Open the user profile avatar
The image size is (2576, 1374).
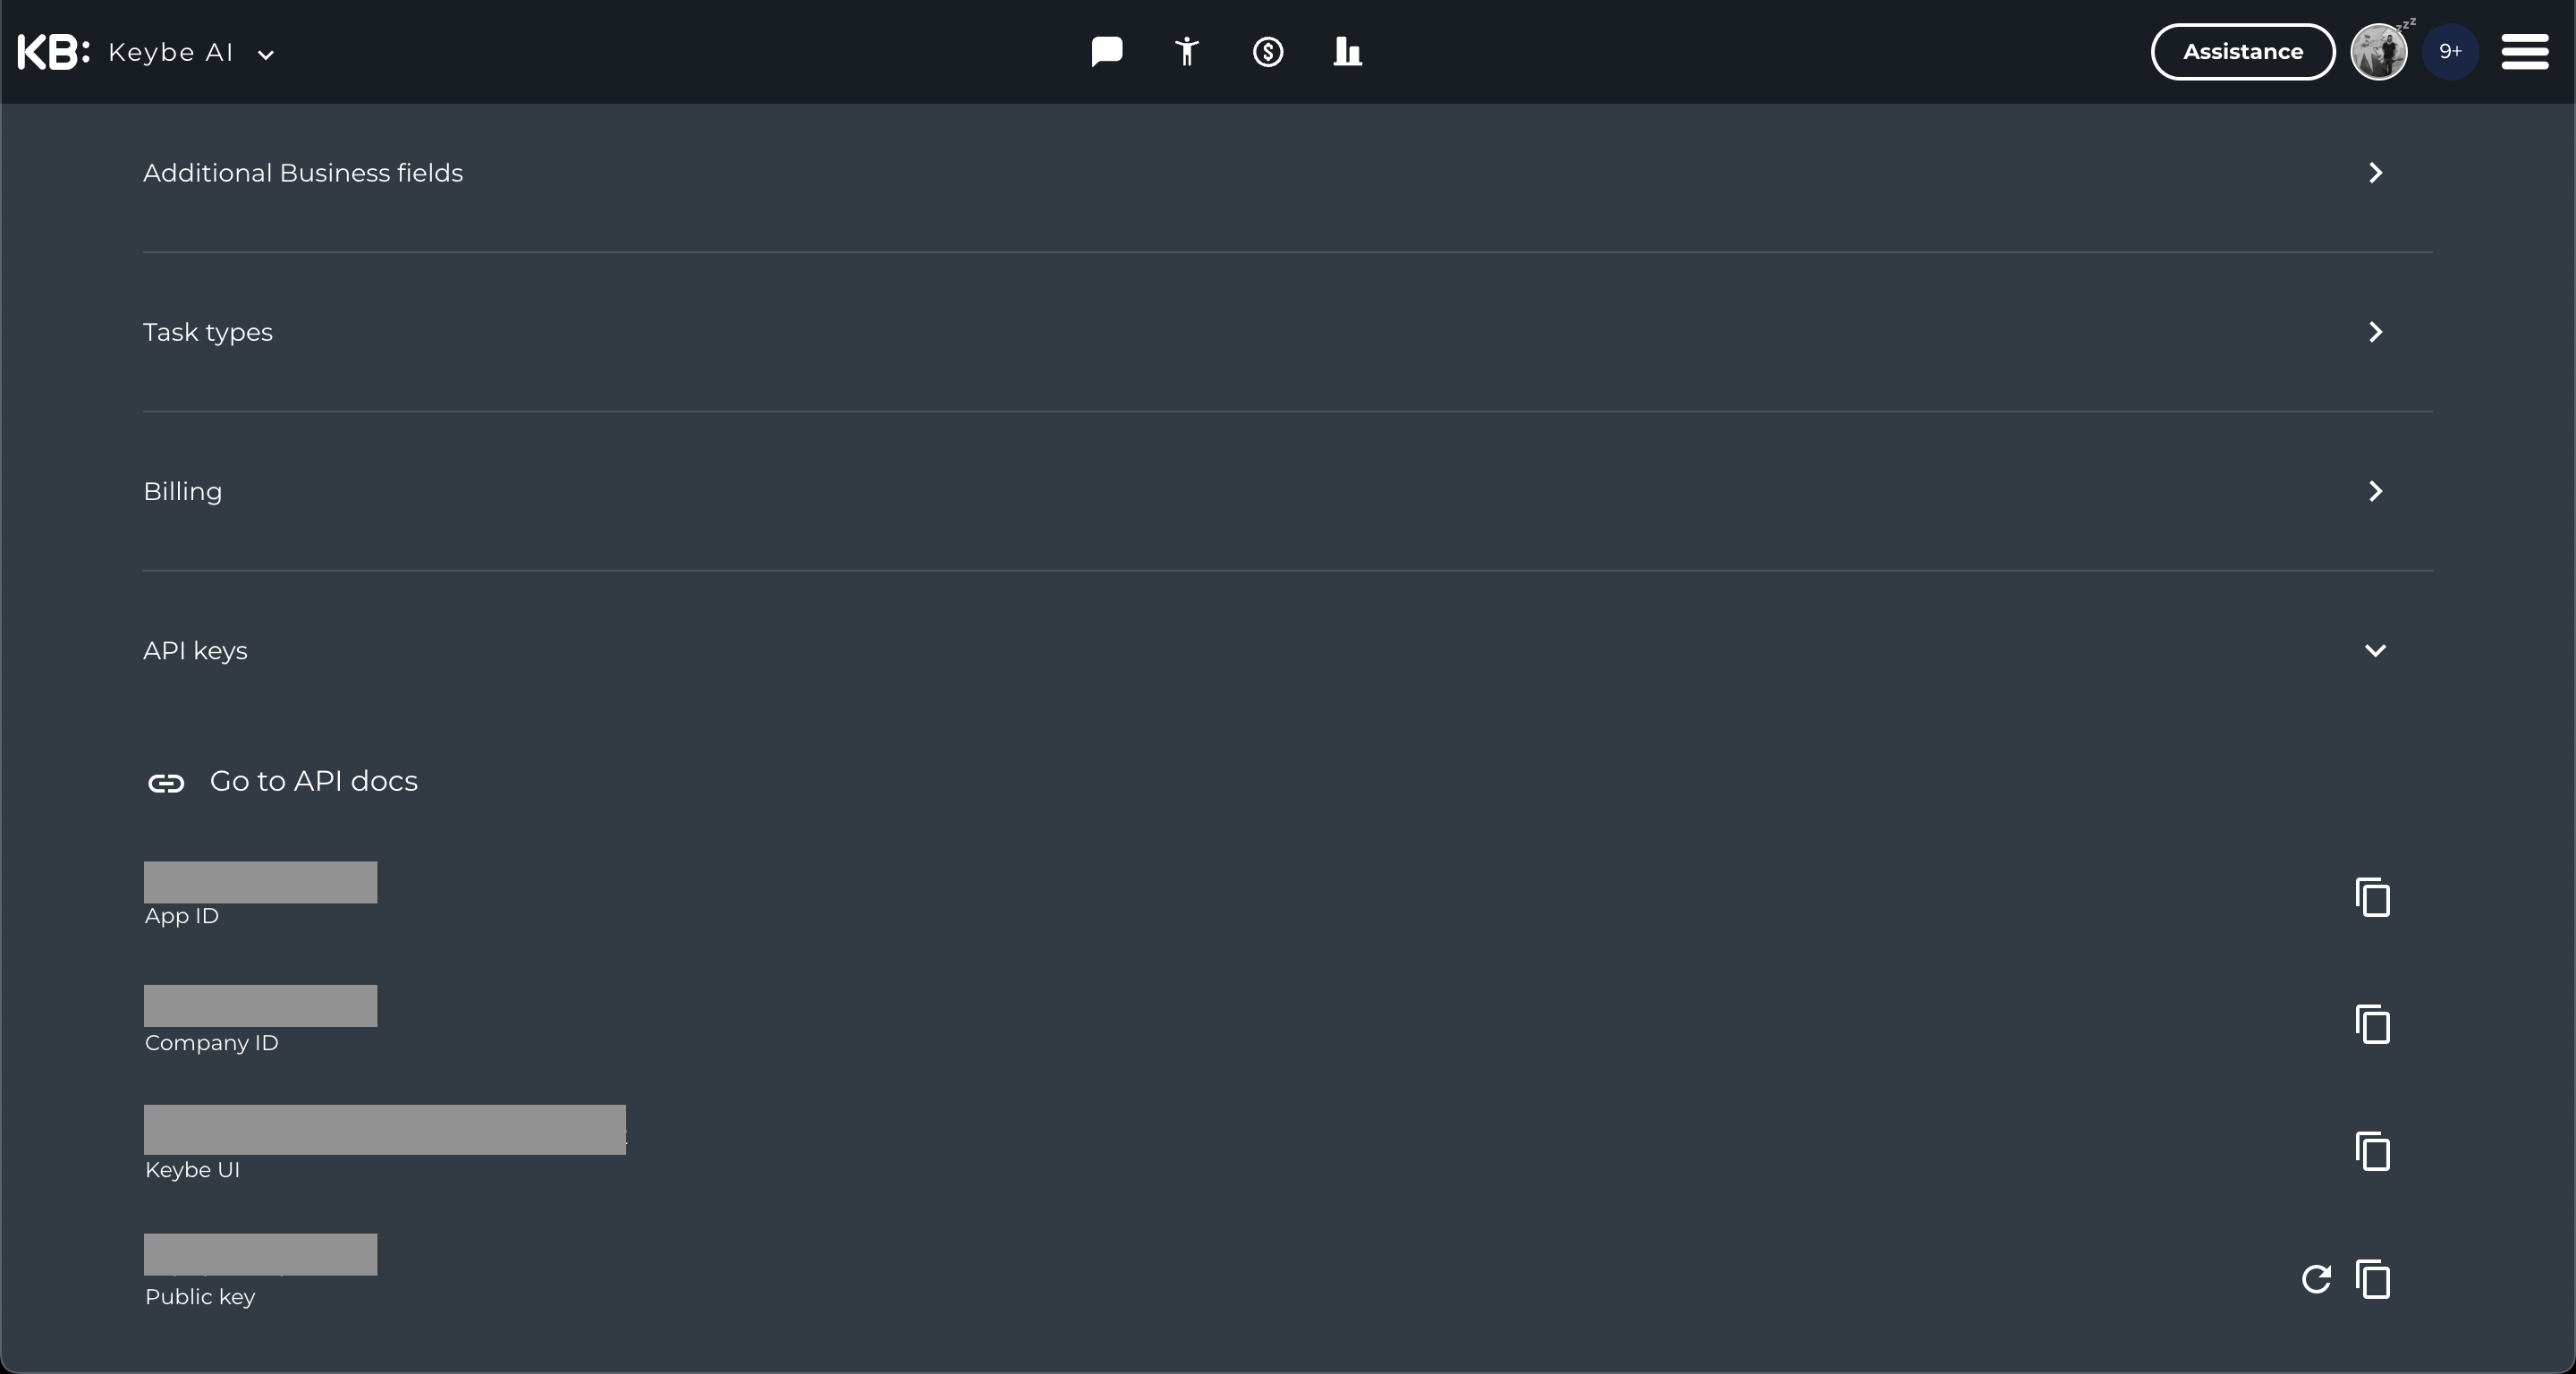click(x=2379, y=52)
